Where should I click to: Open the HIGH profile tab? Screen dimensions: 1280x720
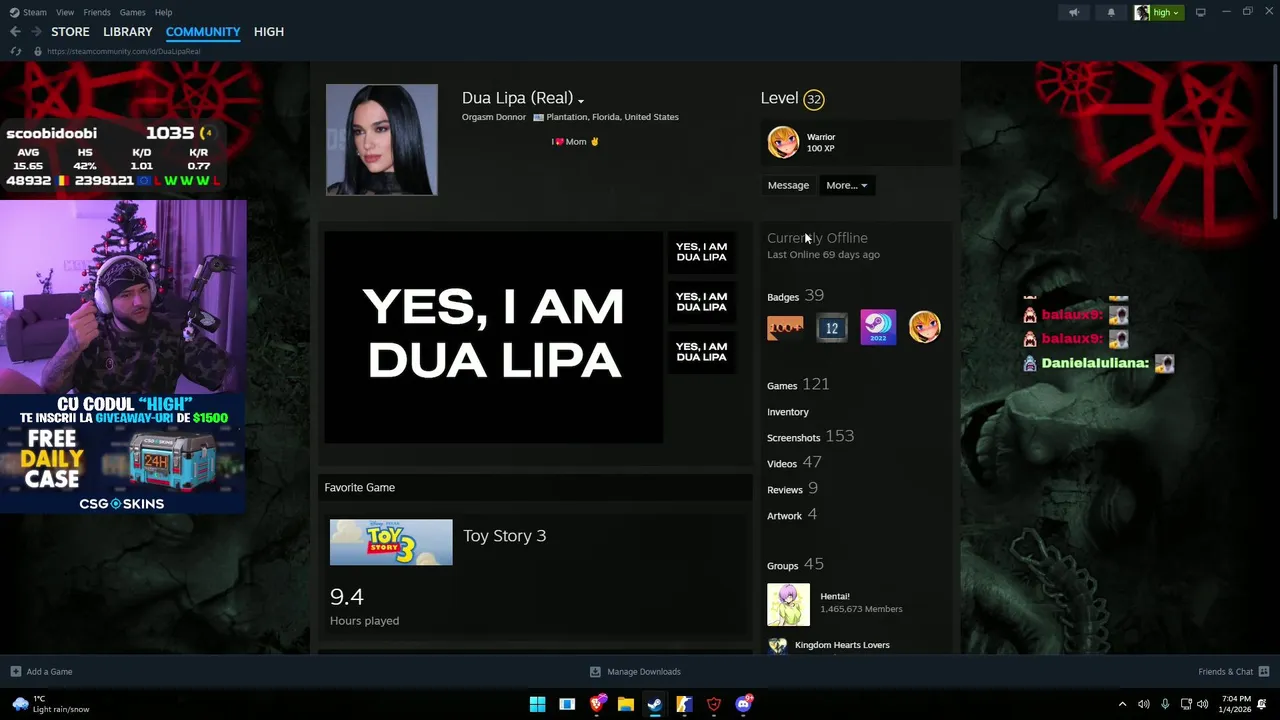(x=269, y=32)
